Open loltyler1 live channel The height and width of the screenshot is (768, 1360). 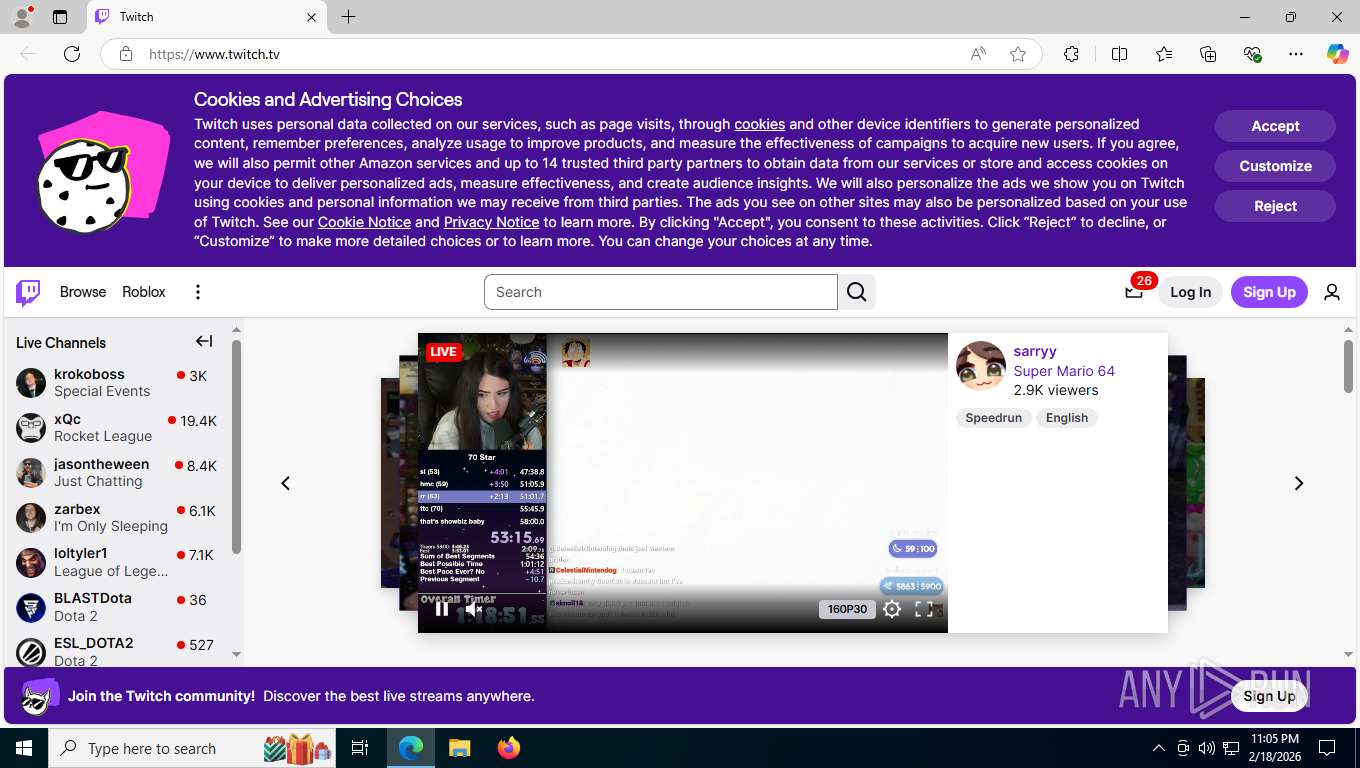coord(116,562)
